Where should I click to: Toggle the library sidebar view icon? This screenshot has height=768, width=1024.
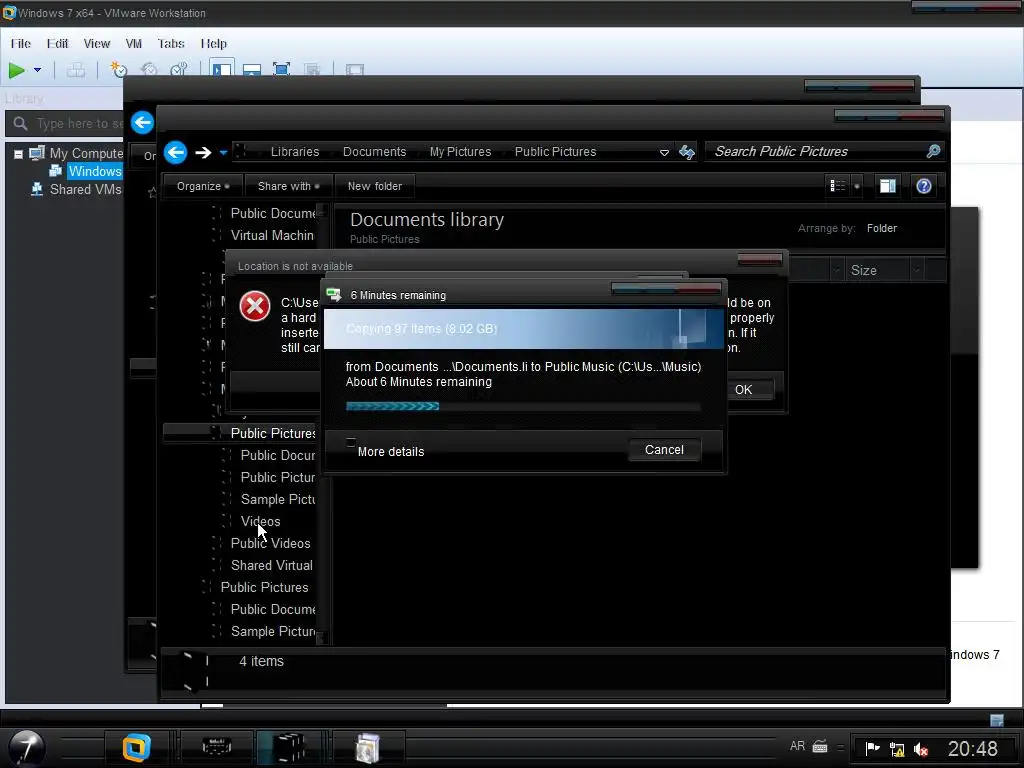tap(222, 69)
